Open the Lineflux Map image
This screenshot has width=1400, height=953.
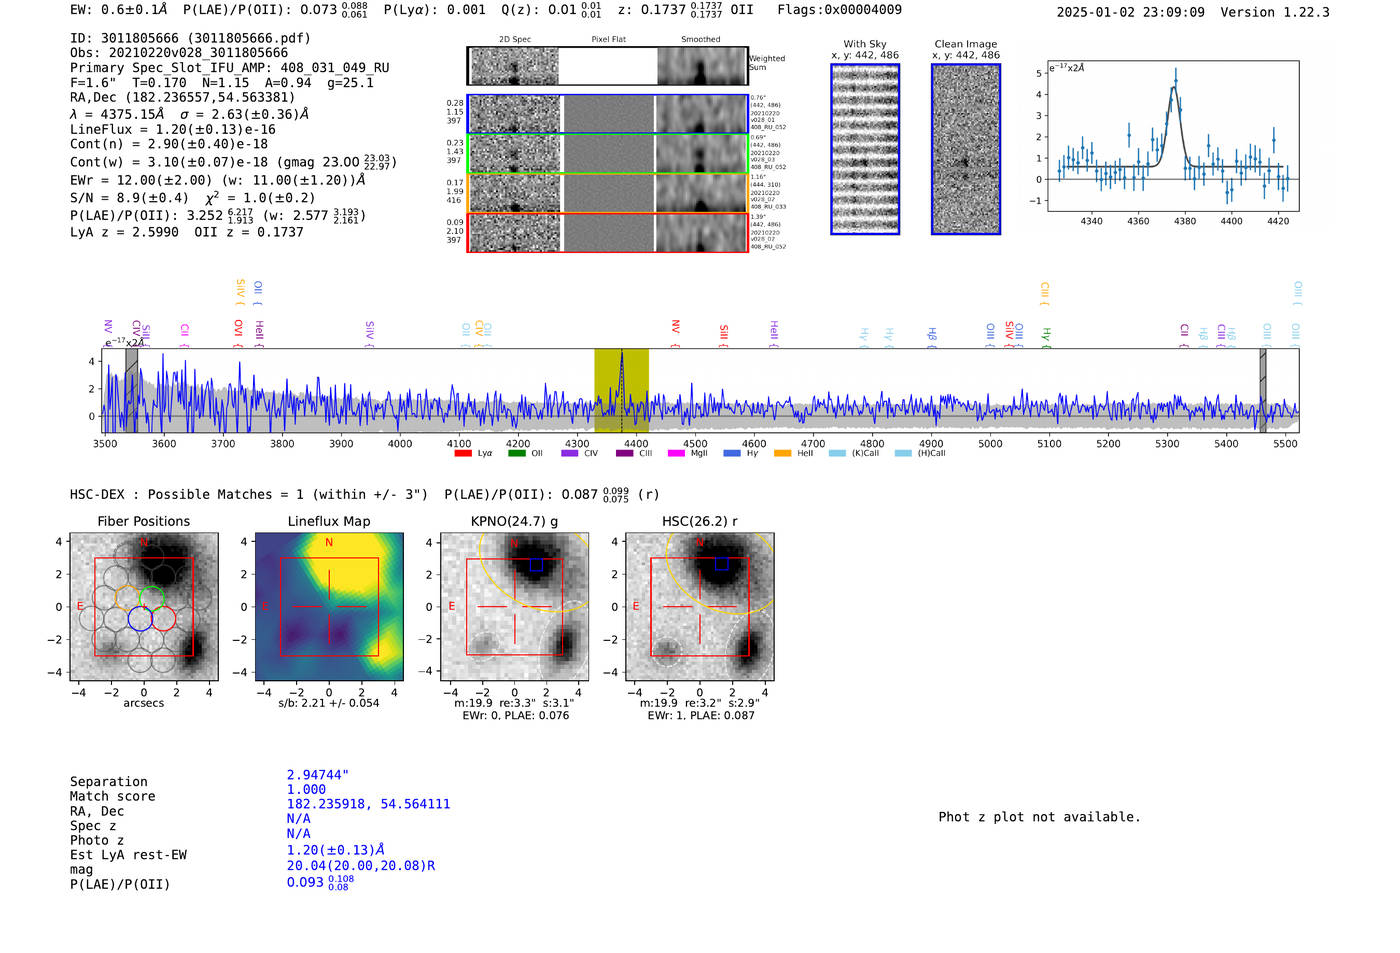329,607
